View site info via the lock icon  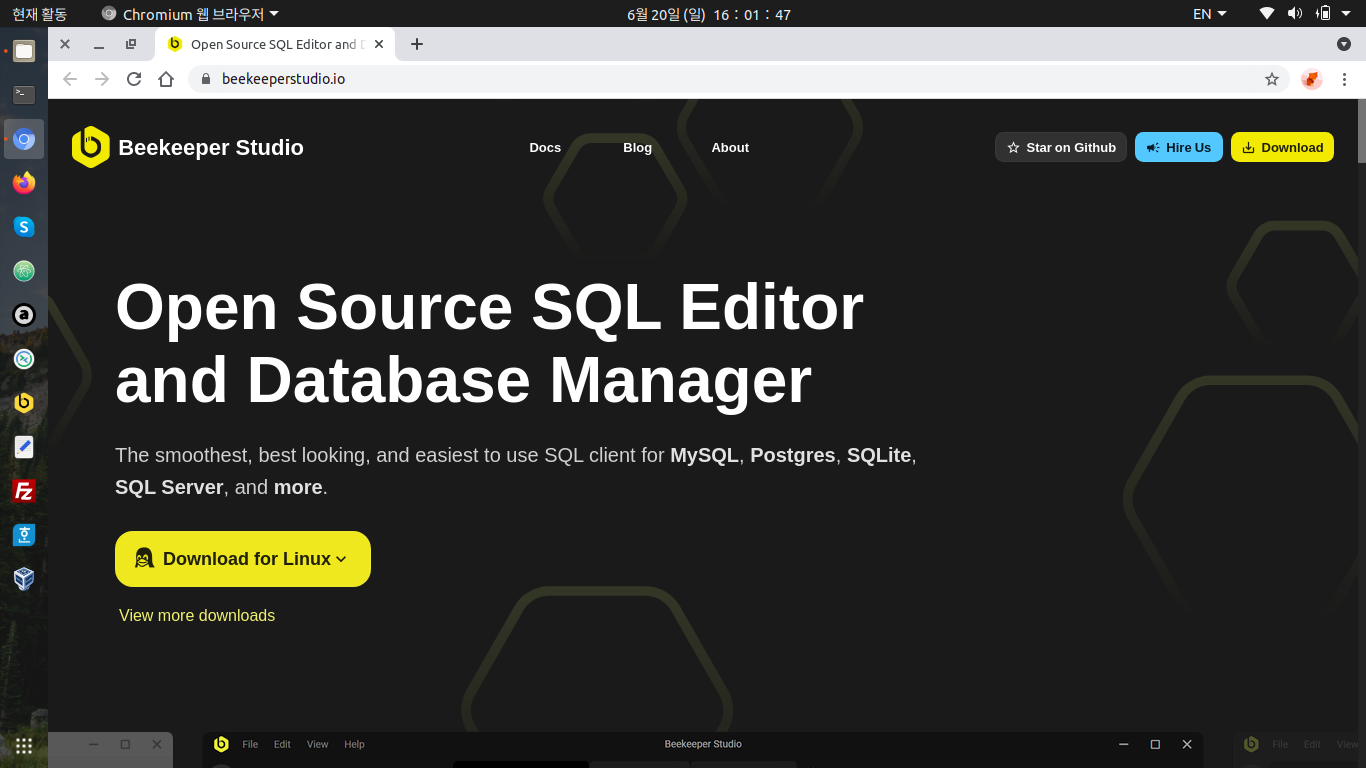tap(206, 79)
